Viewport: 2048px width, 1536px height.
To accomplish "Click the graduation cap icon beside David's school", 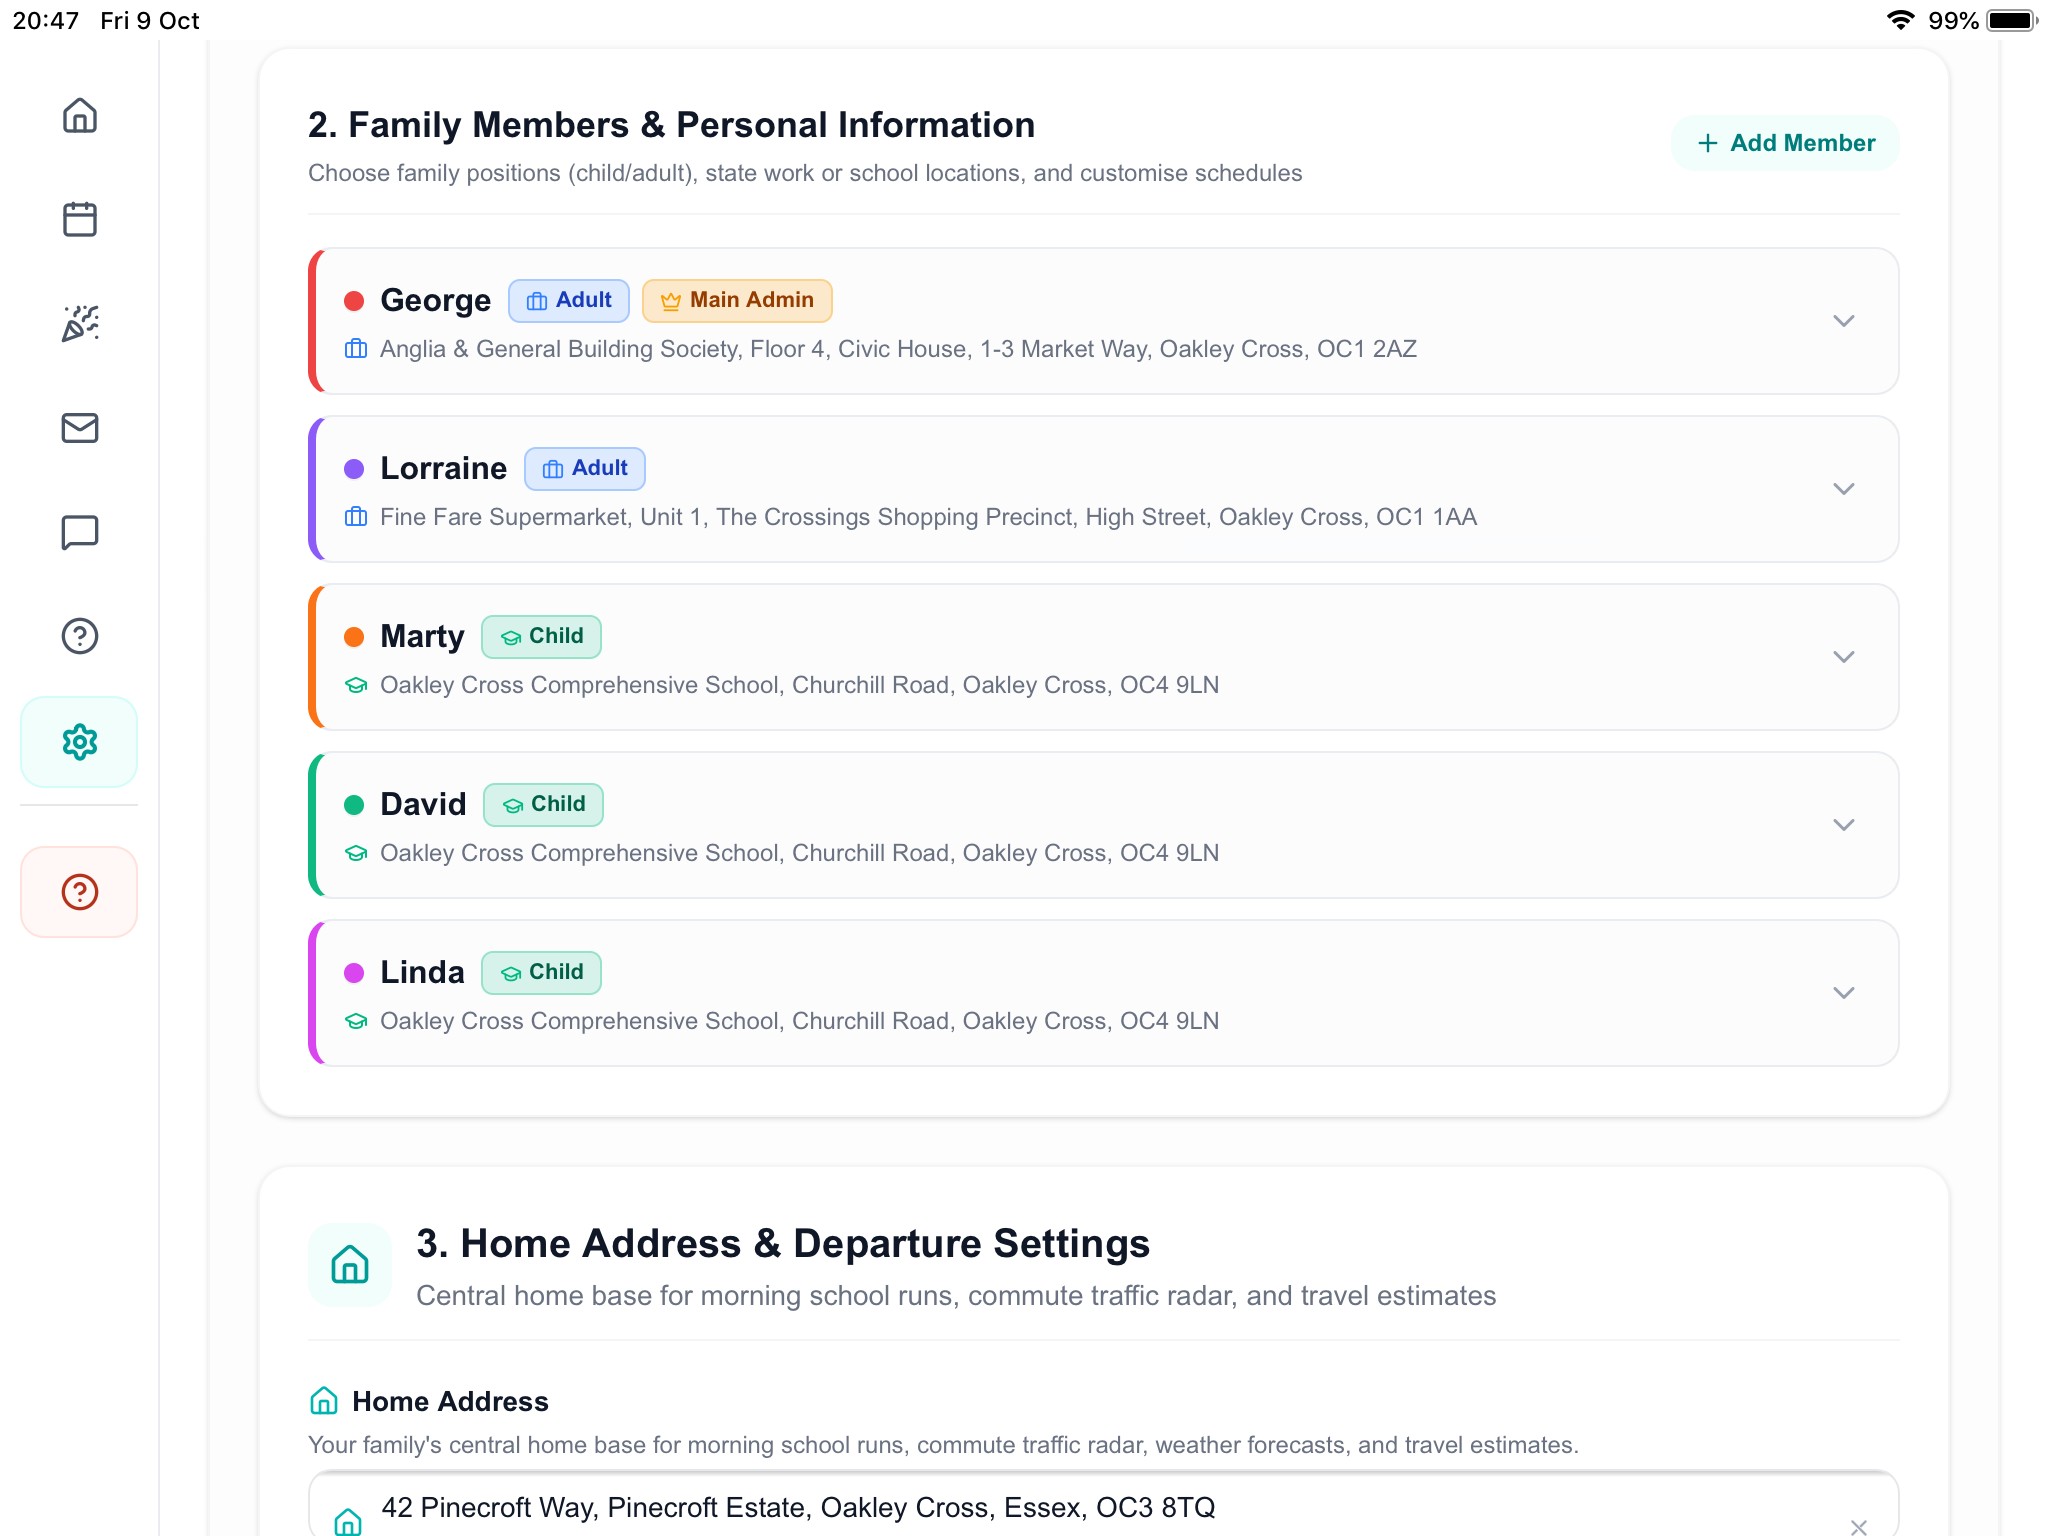I will [356, 853].
